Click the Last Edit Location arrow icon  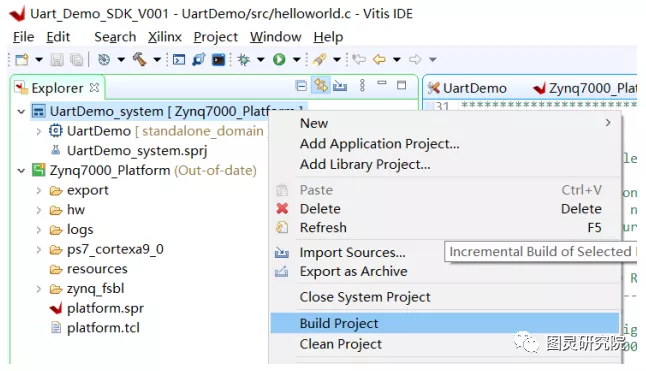[x=359, y=60]
